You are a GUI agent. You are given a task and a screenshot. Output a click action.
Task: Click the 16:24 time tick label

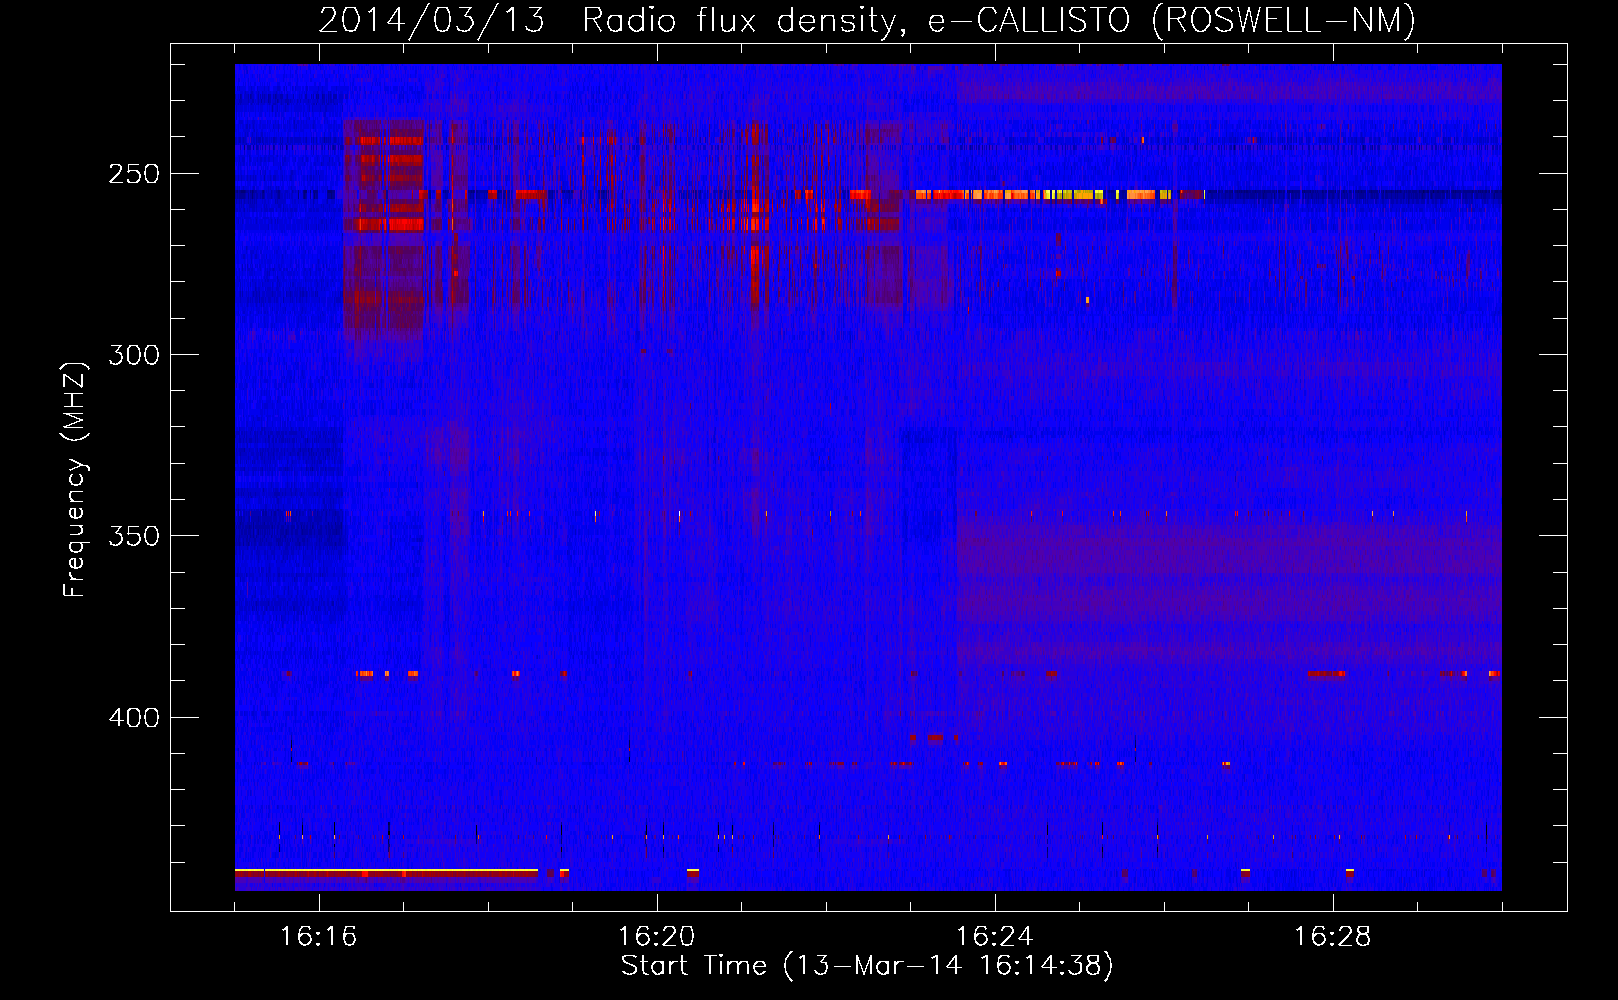pos(994,937)
